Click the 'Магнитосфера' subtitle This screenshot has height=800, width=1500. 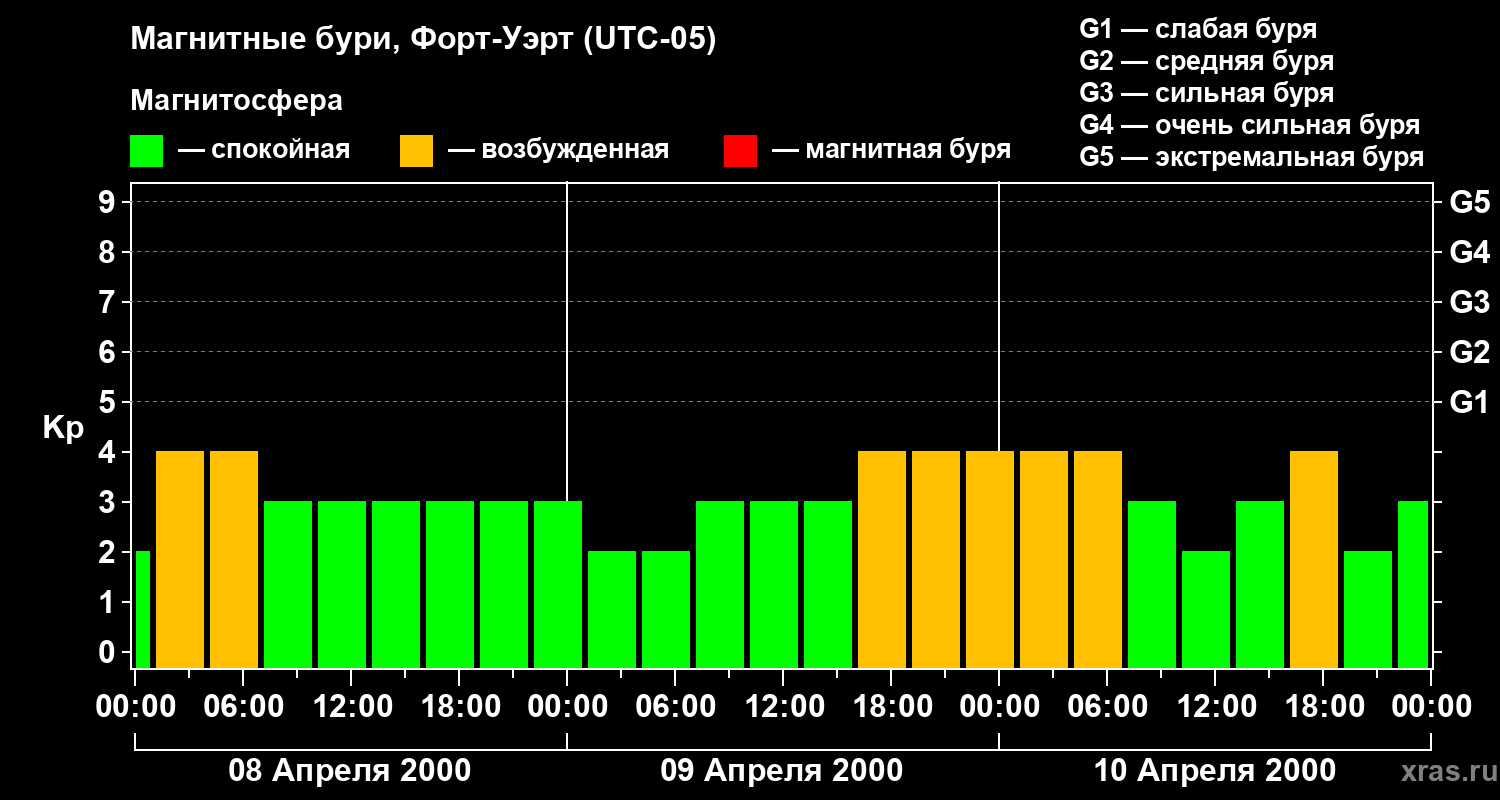(236, 101)
